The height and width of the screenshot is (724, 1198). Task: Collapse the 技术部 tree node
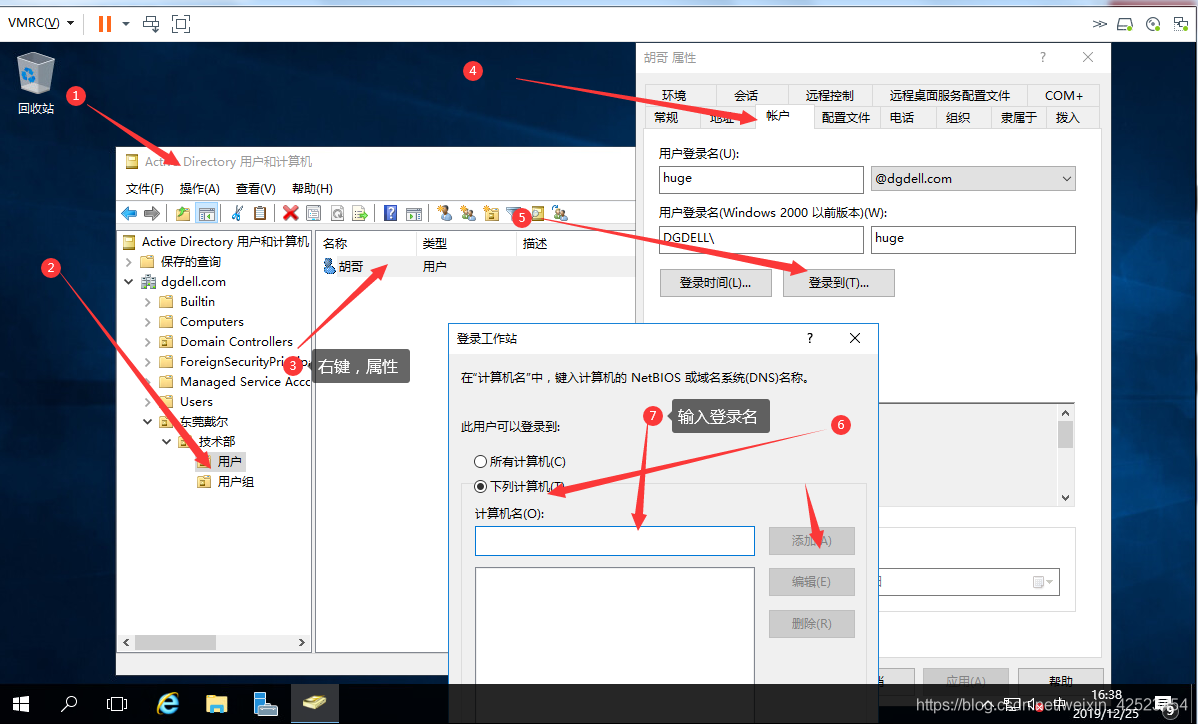click(x=166, y=441)
